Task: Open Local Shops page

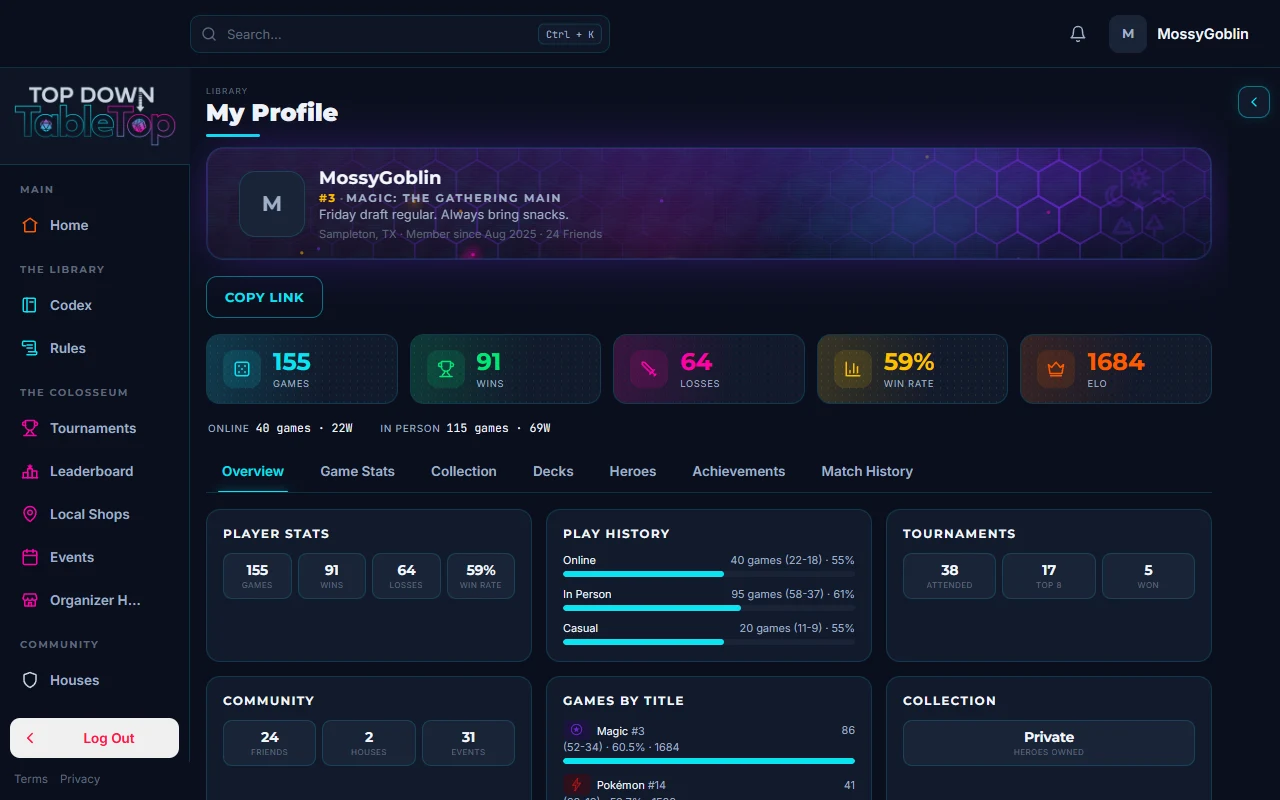Action: [95, 514]
